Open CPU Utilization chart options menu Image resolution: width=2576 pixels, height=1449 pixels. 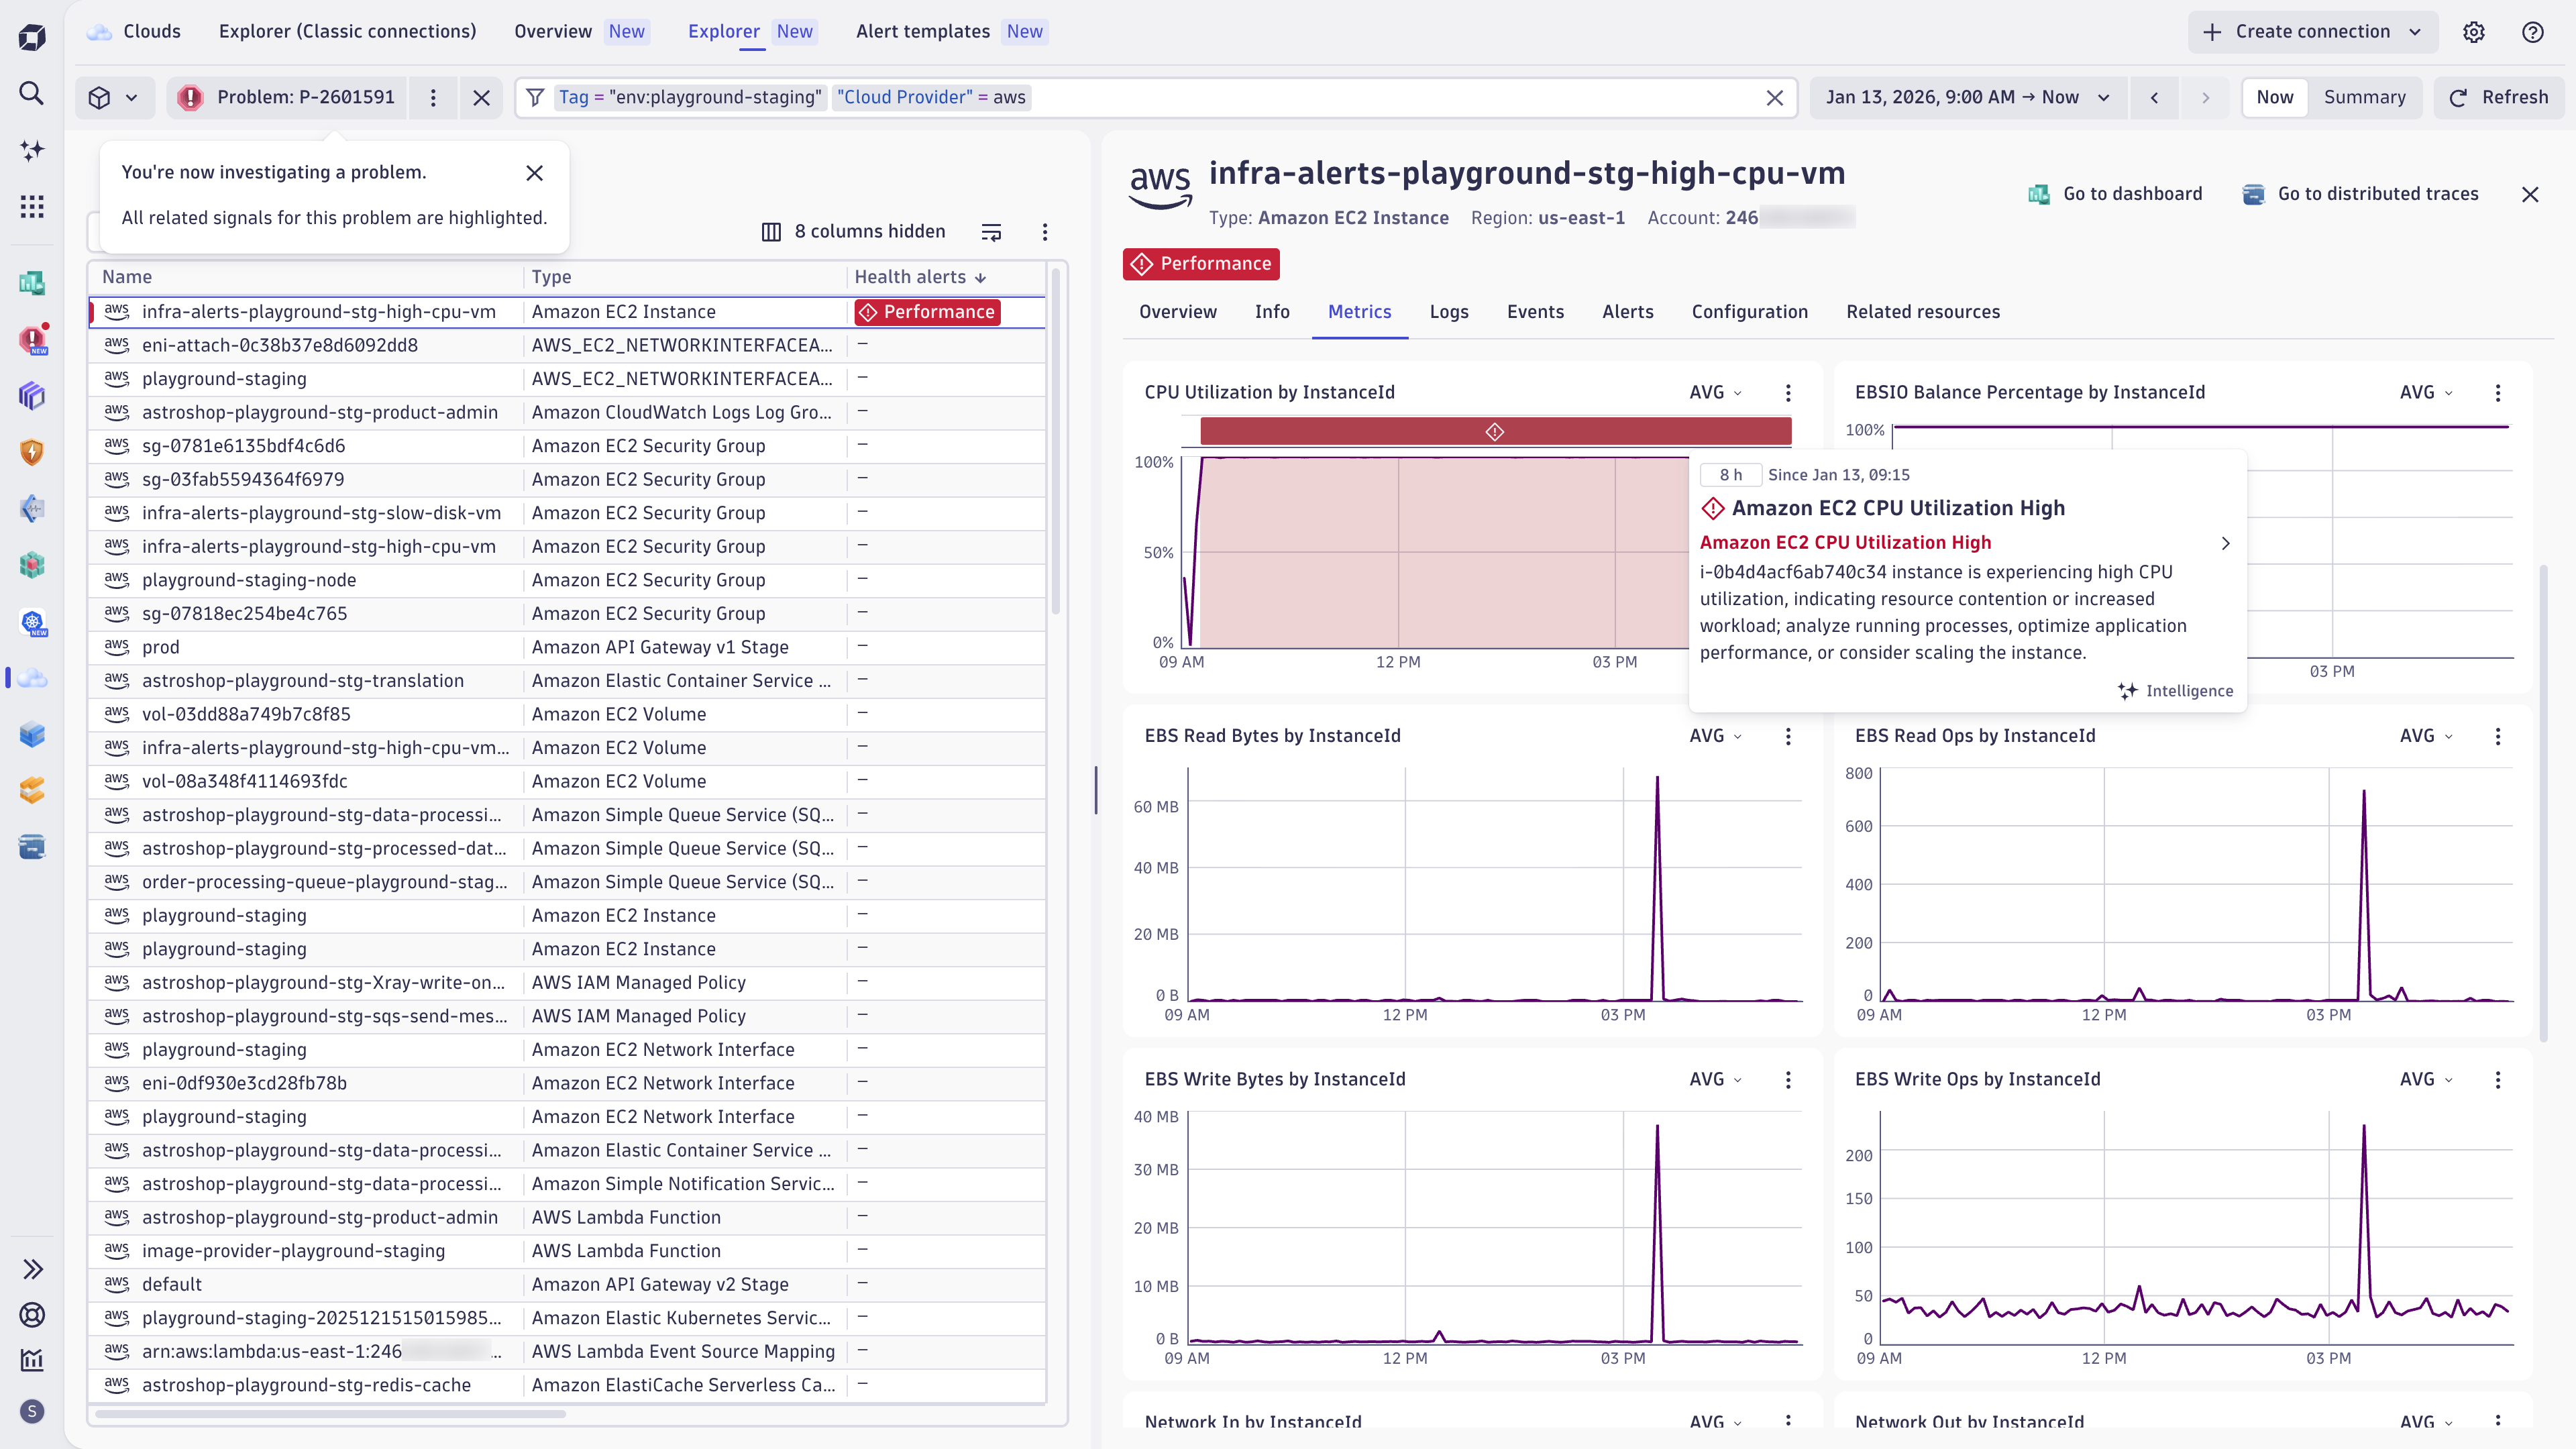[1788, 393]
